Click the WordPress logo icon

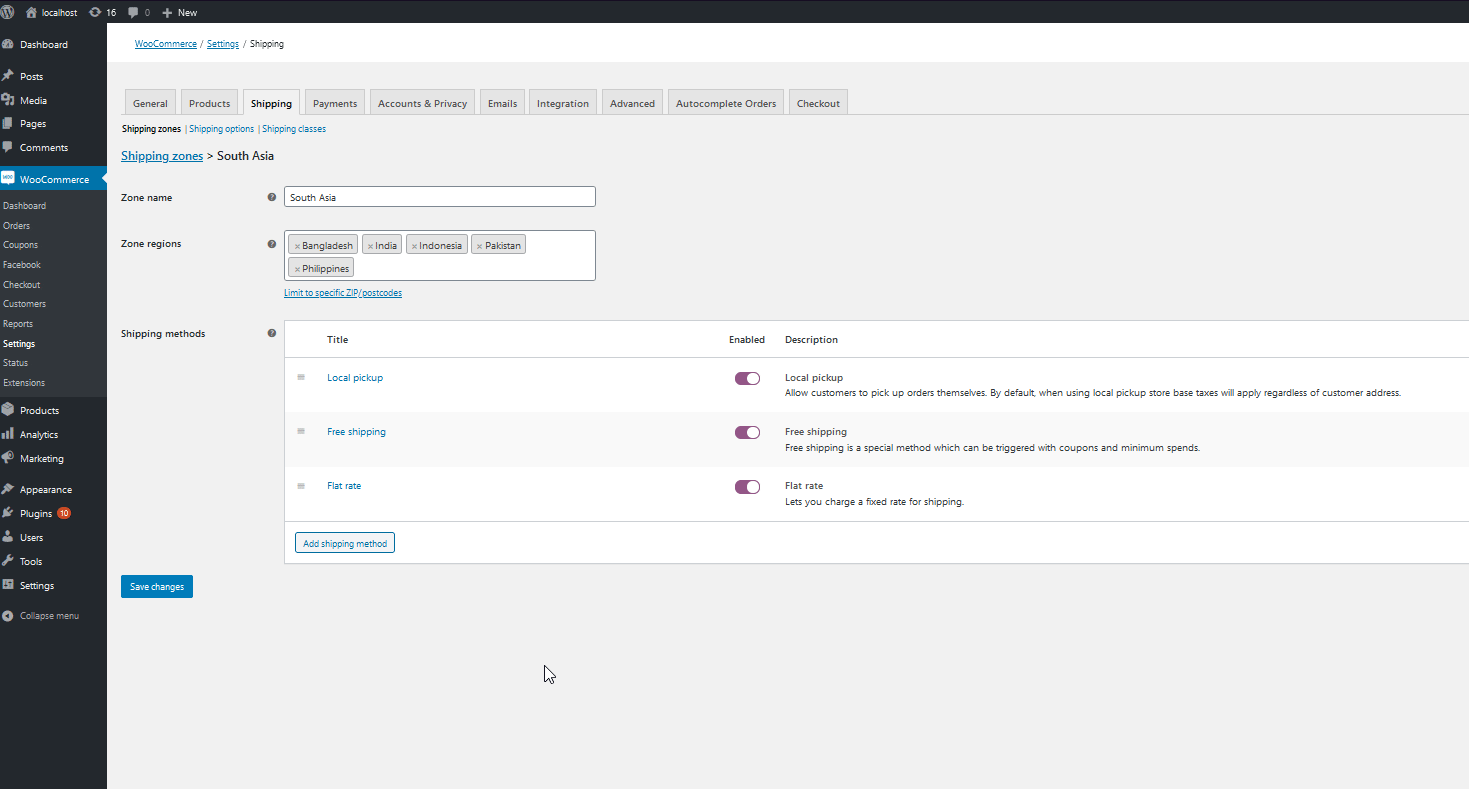pos(8,12)
